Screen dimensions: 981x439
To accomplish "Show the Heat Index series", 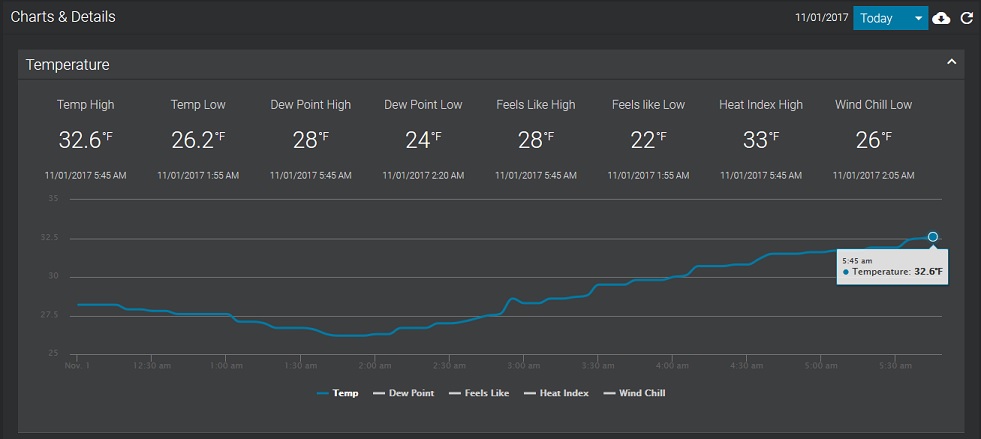I will pyautogui.click(x=563, y=393).
